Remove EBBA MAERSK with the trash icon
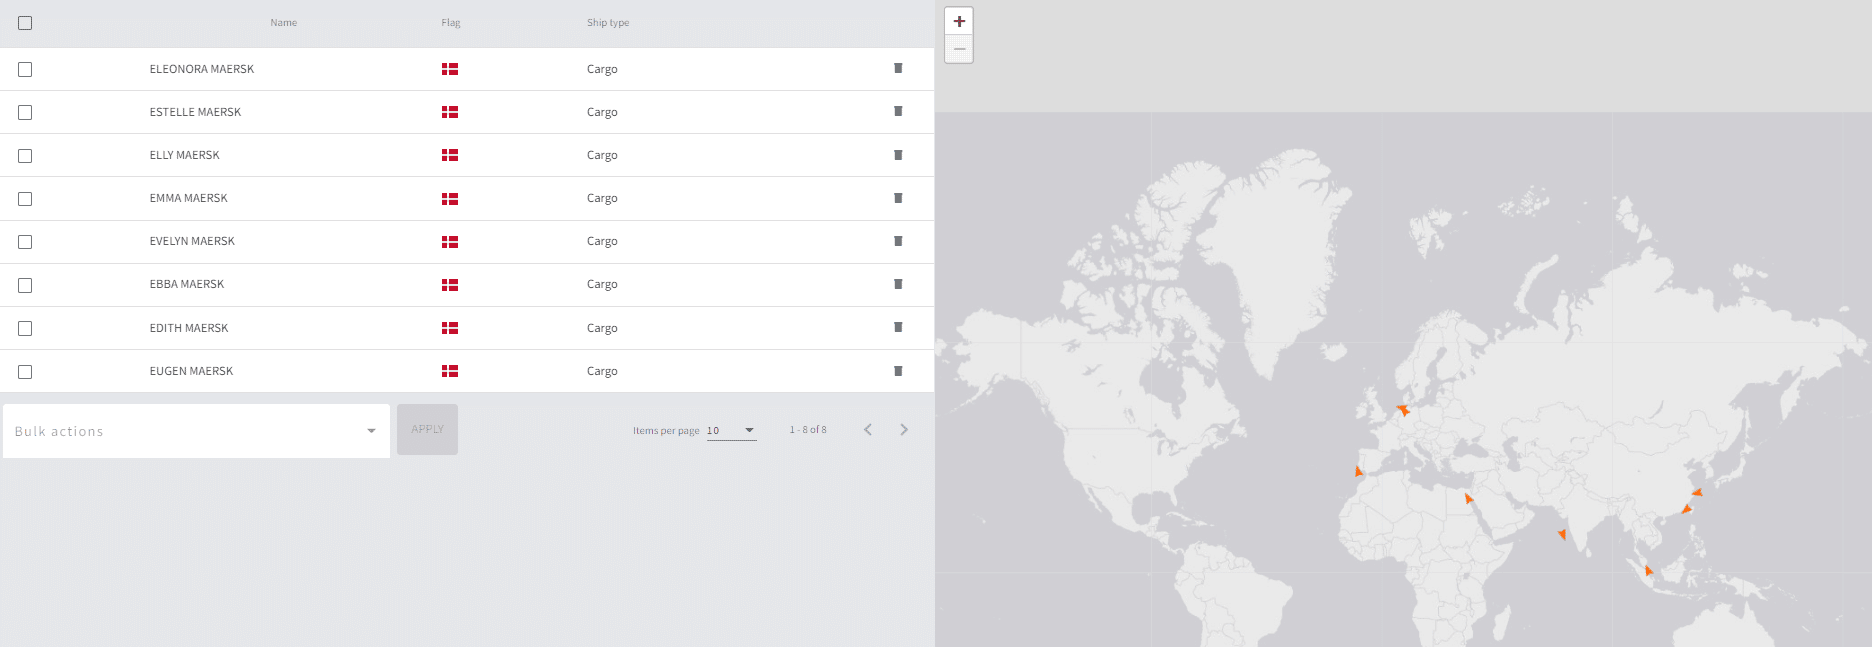 (898, 284)
